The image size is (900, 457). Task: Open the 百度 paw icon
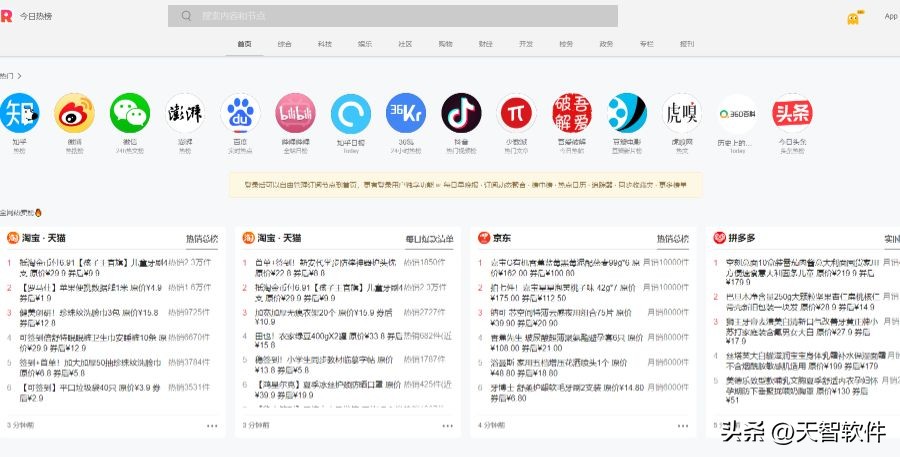point(240,113)
